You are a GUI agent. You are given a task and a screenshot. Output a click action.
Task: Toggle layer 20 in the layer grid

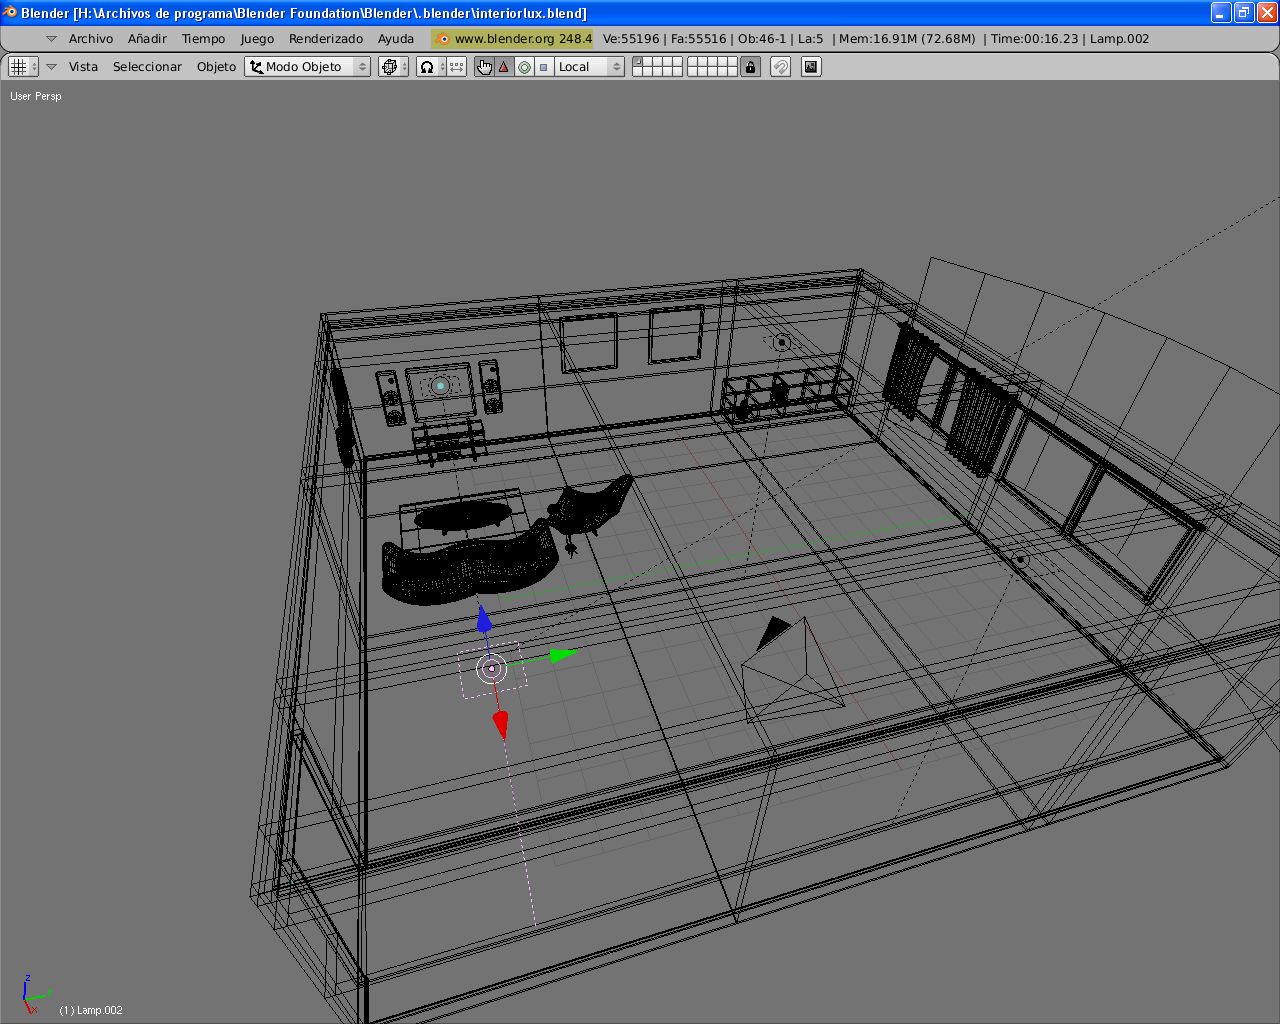pyautogui.click(x=733, y=72)
